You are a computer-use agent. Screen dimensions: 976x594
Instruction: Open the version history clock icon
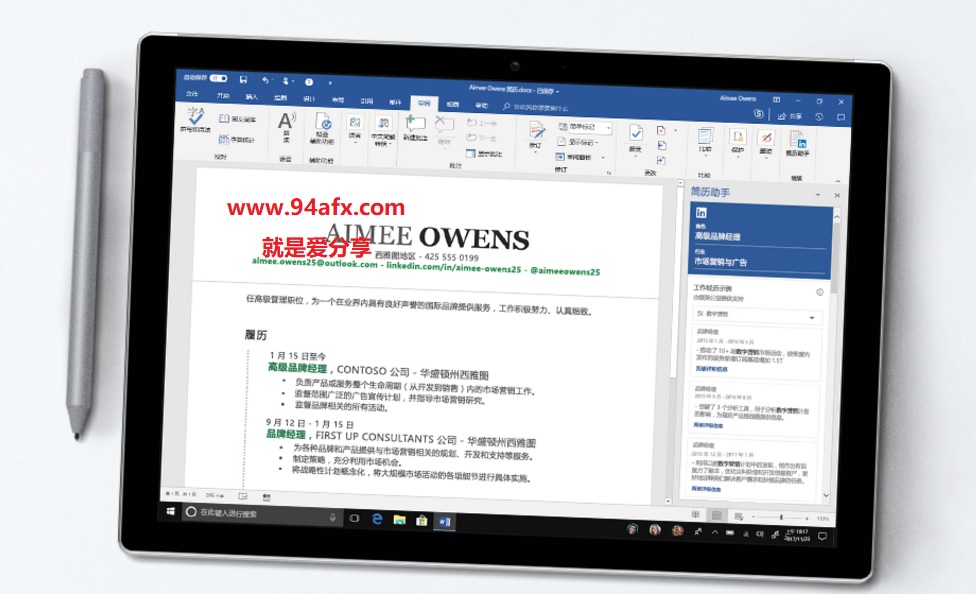tap(819, 116)
